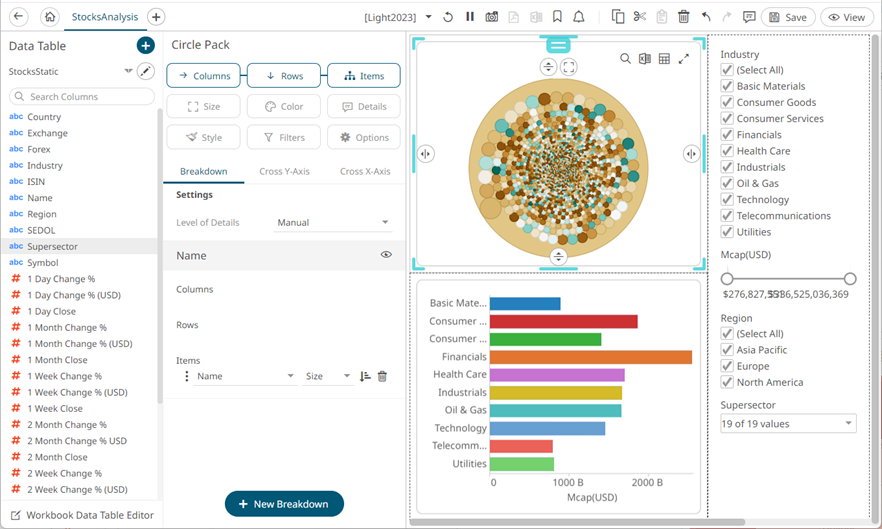The image size is (882, 529).
Task: Click the bookmark icon in the toolbar
Action: pos(557,17)
